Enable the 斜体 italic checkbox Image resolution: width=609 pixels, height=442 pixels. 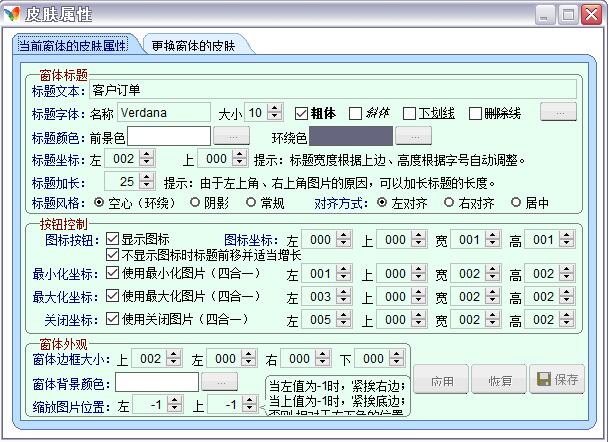355,113
